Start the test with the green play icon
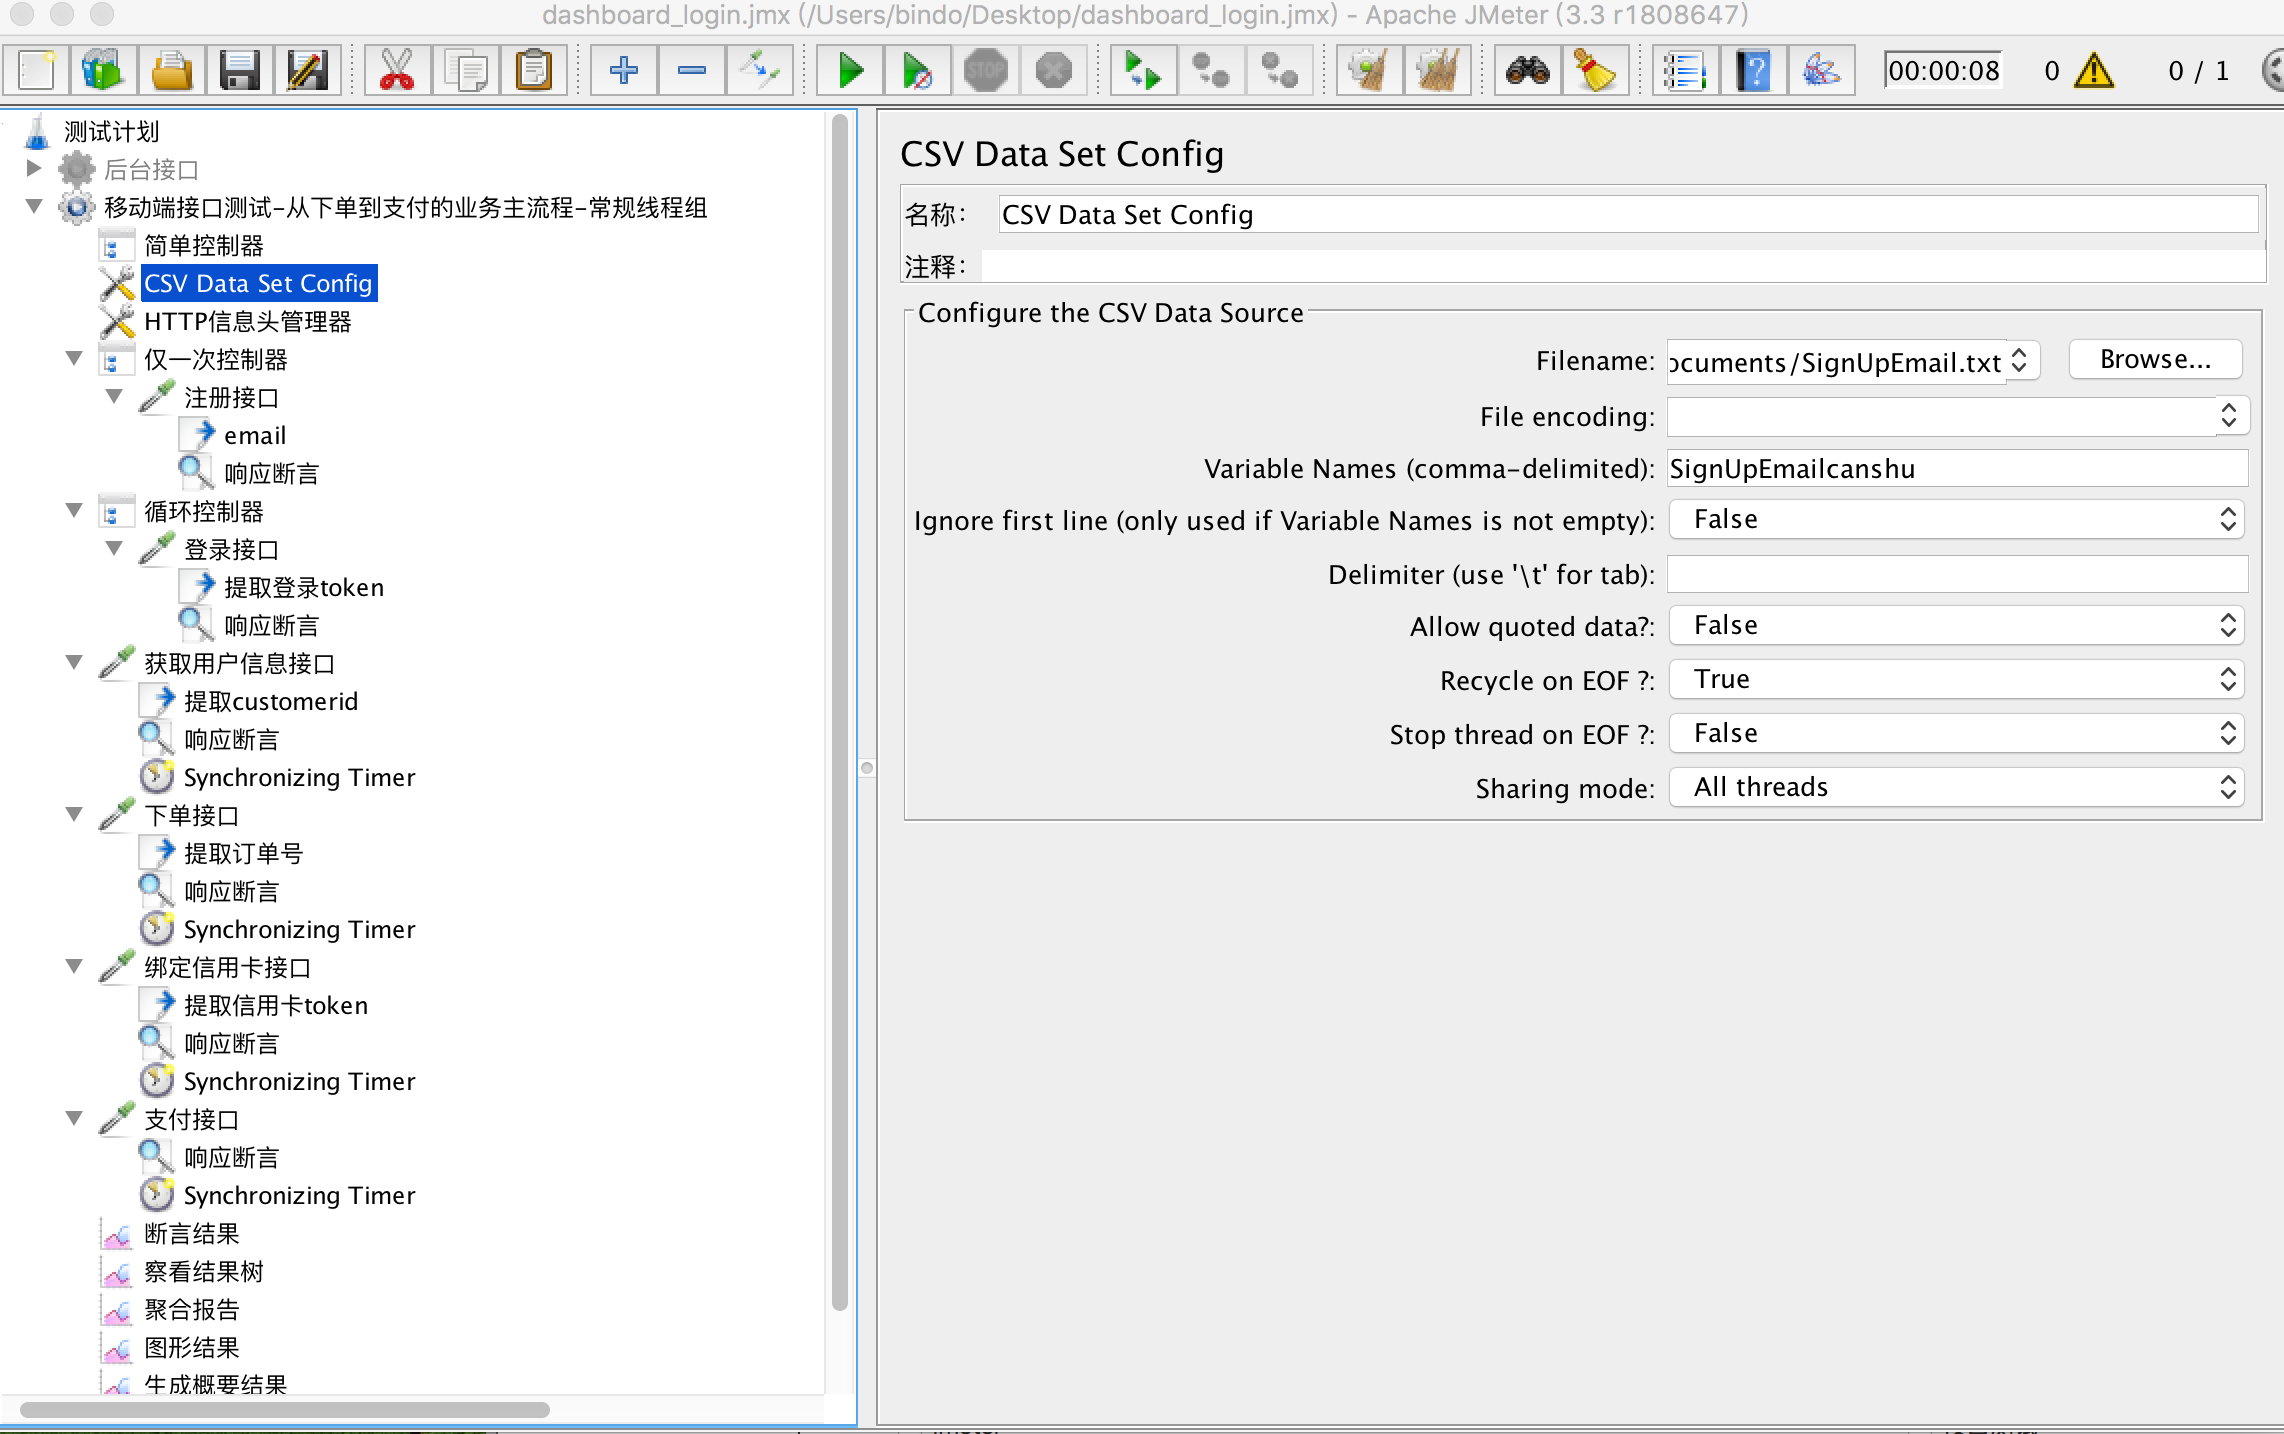The height and width of the screenshot is (1434, 2284). click(x=849, y=70)
